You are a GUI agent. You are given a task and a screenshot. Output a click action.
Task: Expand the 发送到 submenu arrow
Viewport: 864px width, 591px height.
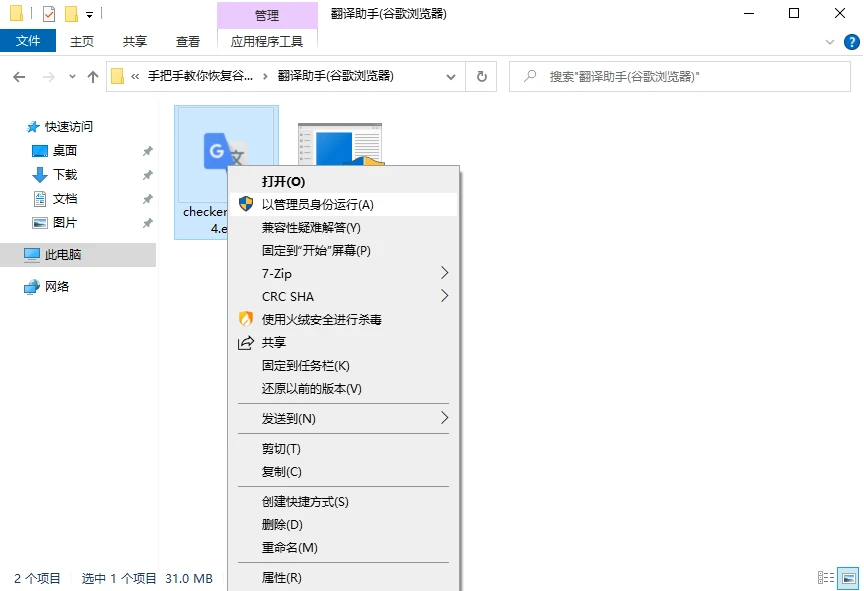tap(445, 418)
